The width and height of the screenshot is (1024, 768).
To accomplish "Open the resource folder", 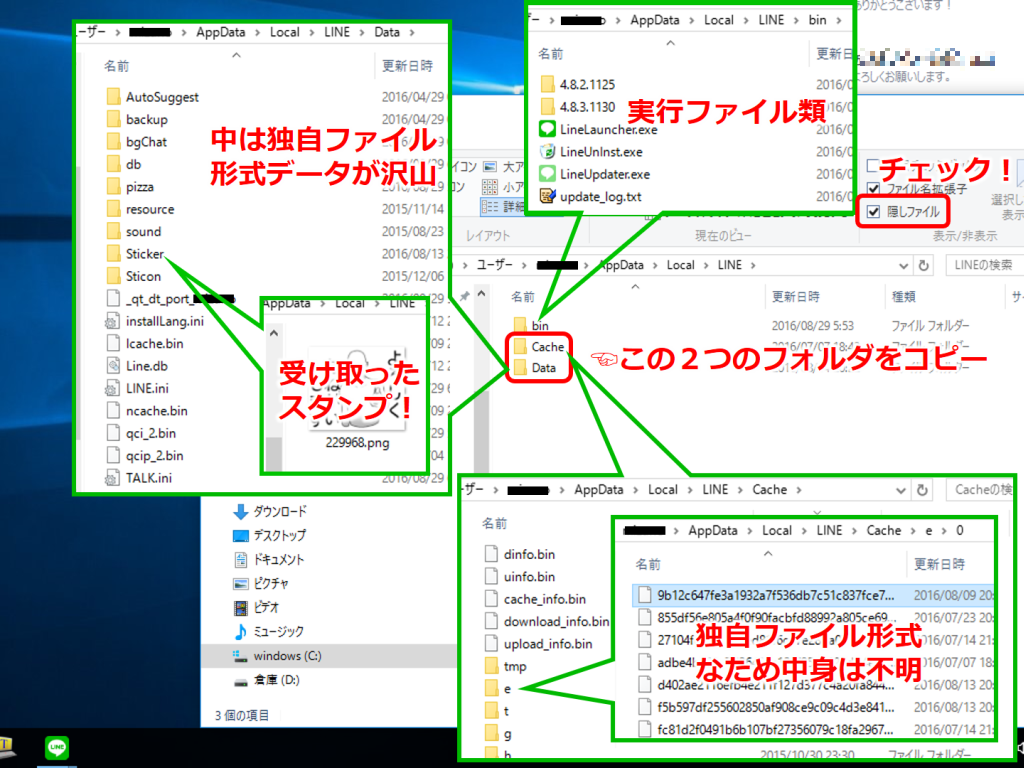I will click(140, 210).
